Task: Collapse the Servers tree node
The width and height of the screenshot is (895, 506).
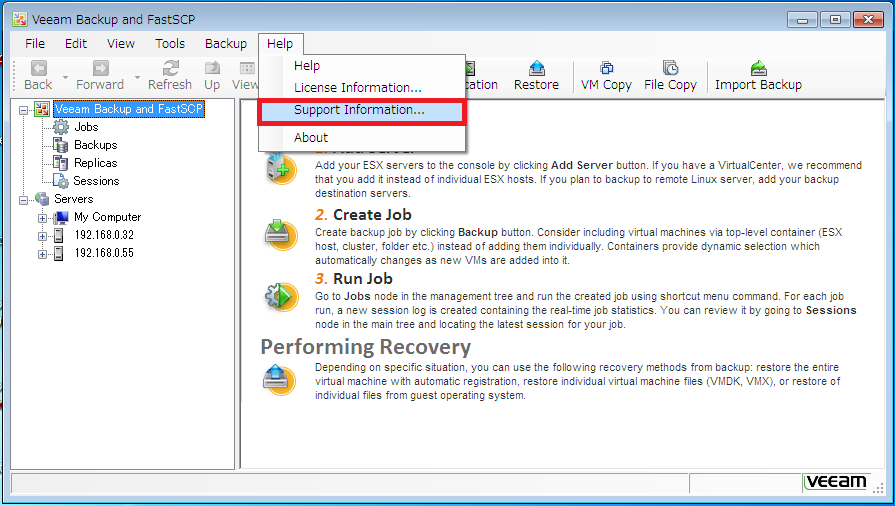Action: [23, 200]
